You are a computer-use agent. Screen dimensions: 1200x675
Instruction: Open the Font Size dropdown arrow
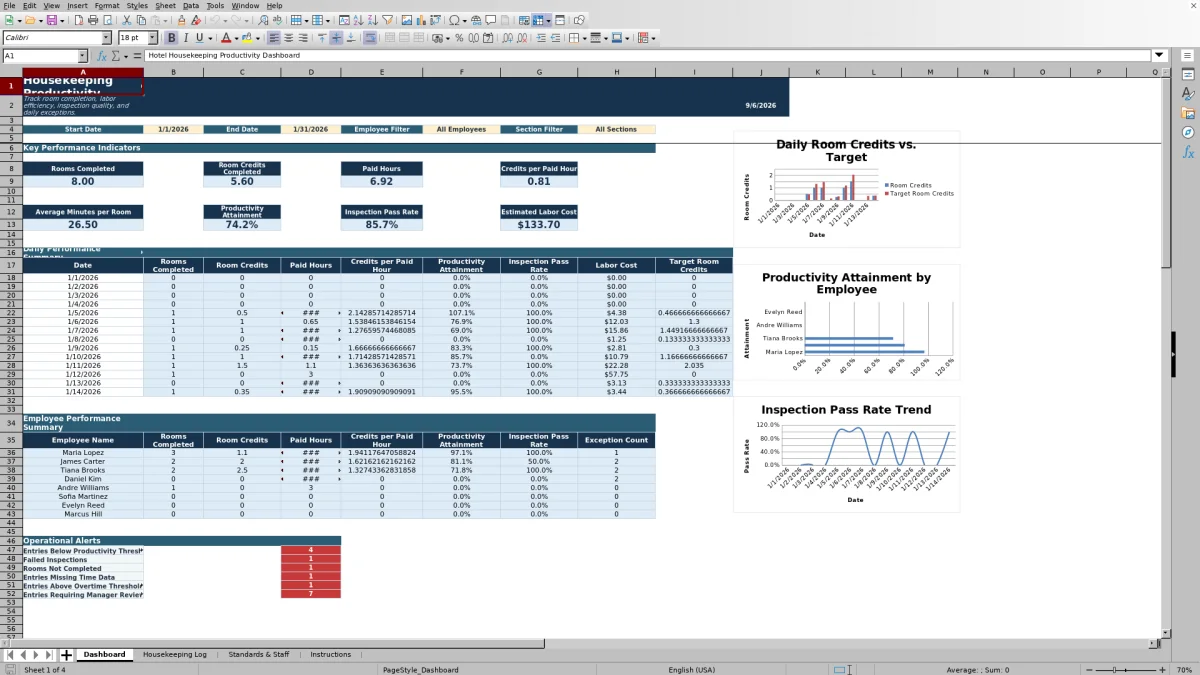pyautogui.click(x=152, y=38)
